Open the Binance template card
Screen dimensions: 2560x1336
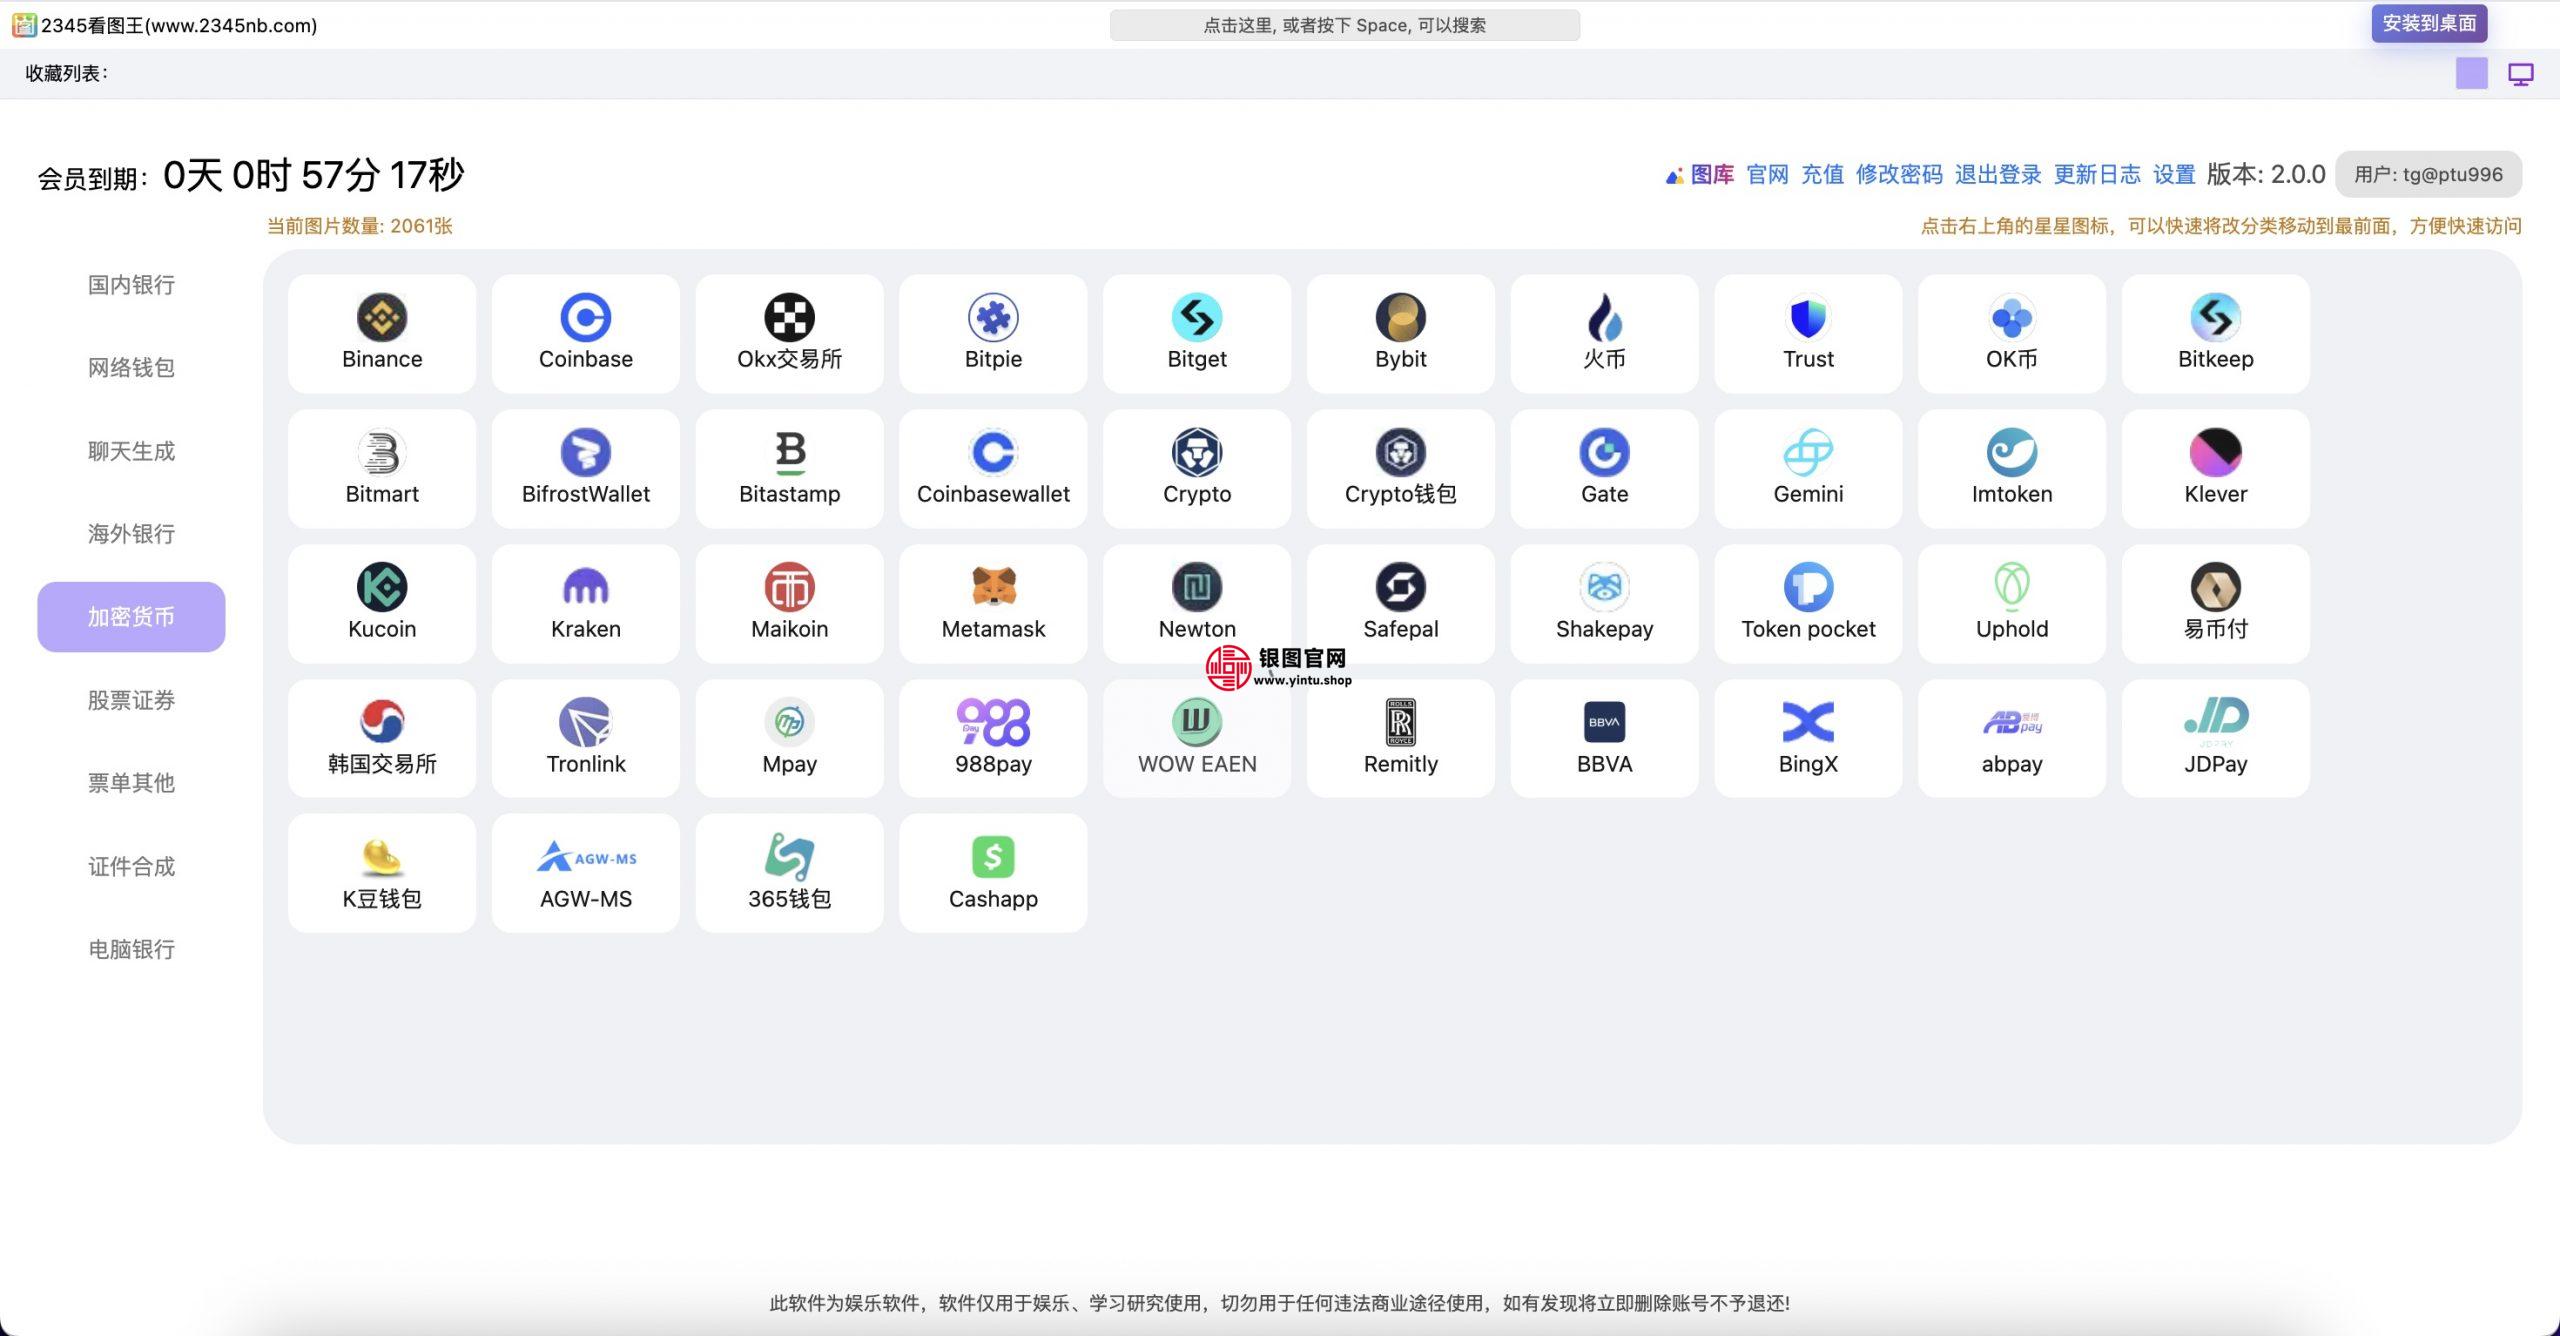[382, 334]
